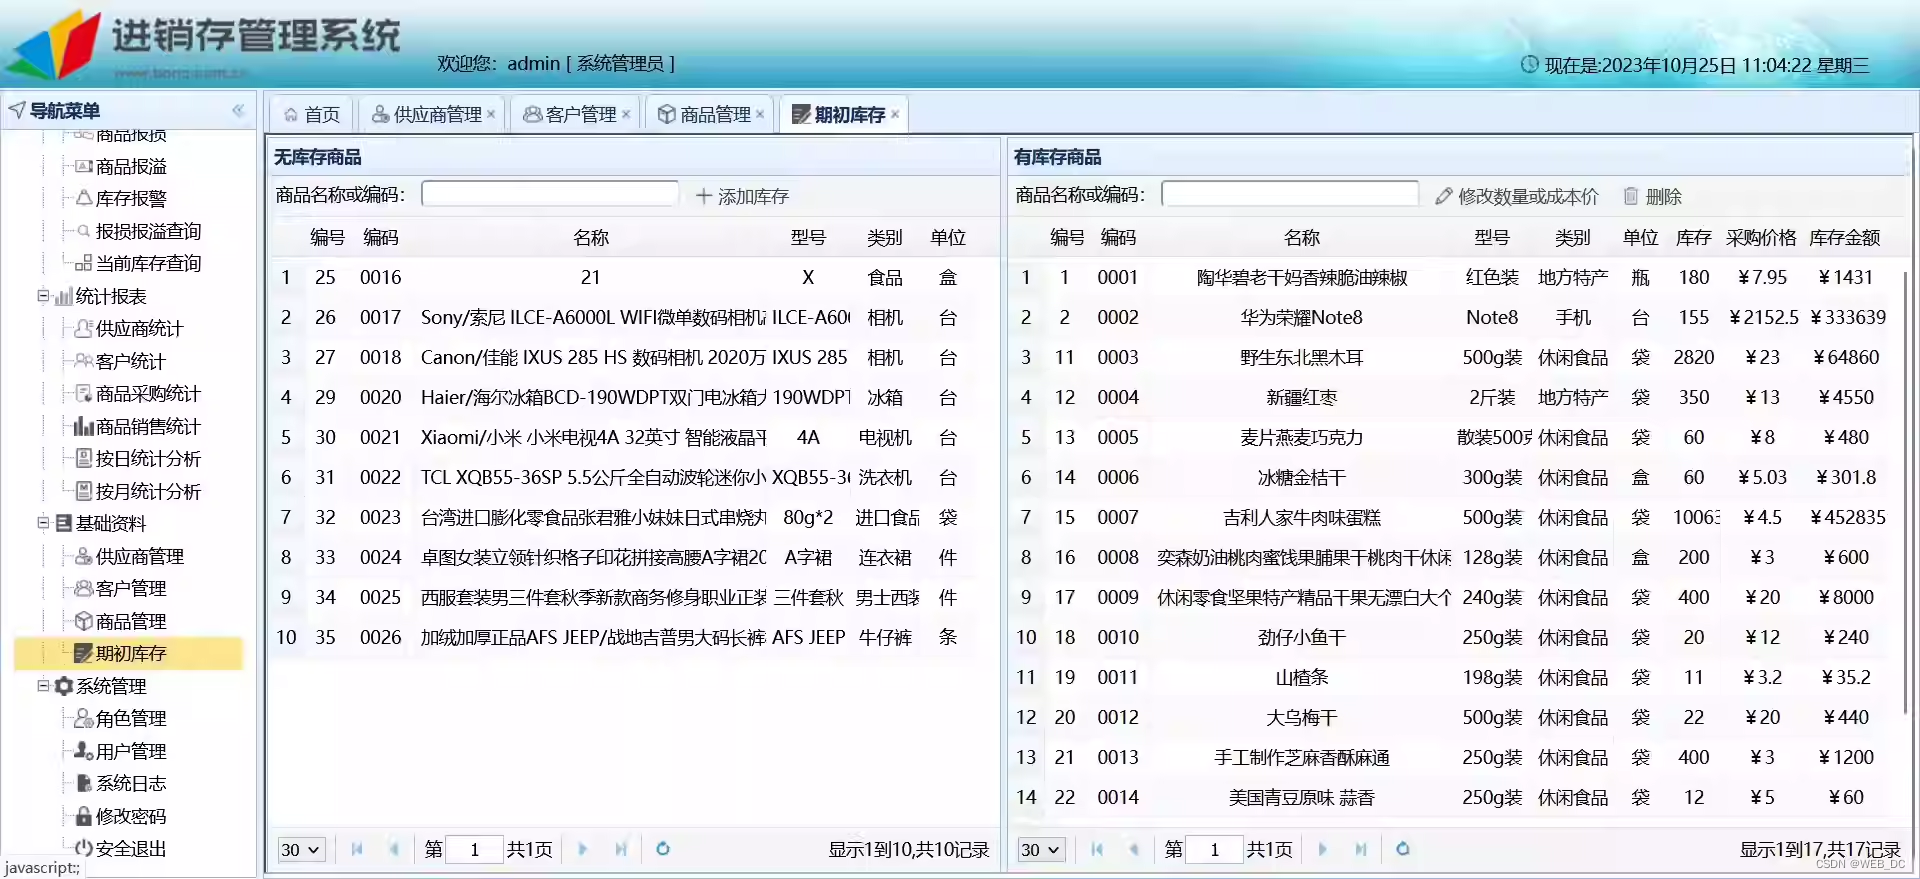This screenshot has height=879, width=1920.
Task: Open page size dropdown in 有库存商品 pager
Action: tap(1040, 849)
